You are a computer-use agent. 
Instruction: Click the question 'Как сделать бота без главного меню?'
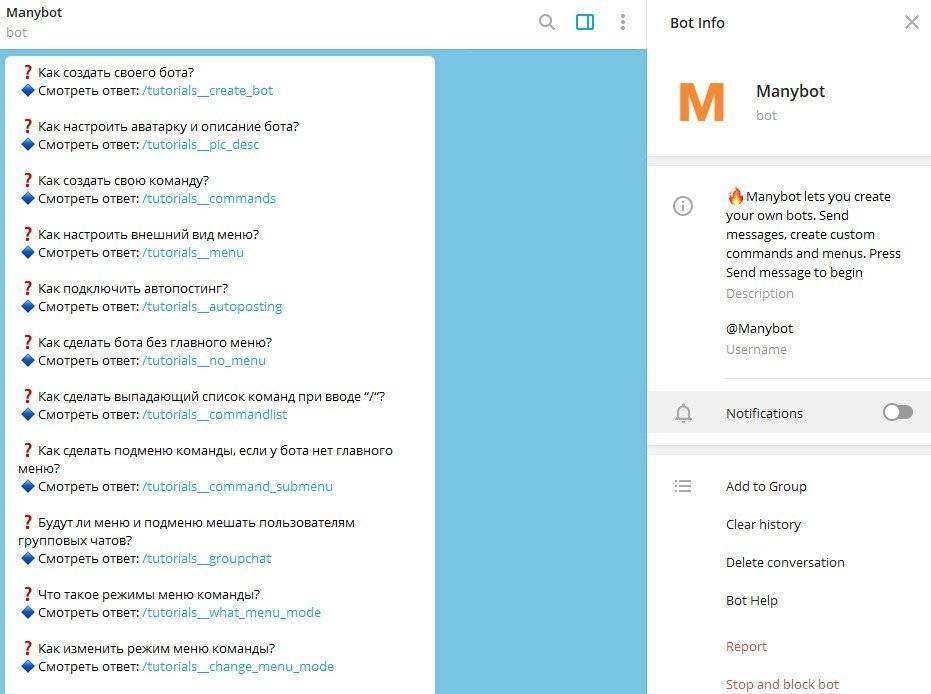(155, 343)
